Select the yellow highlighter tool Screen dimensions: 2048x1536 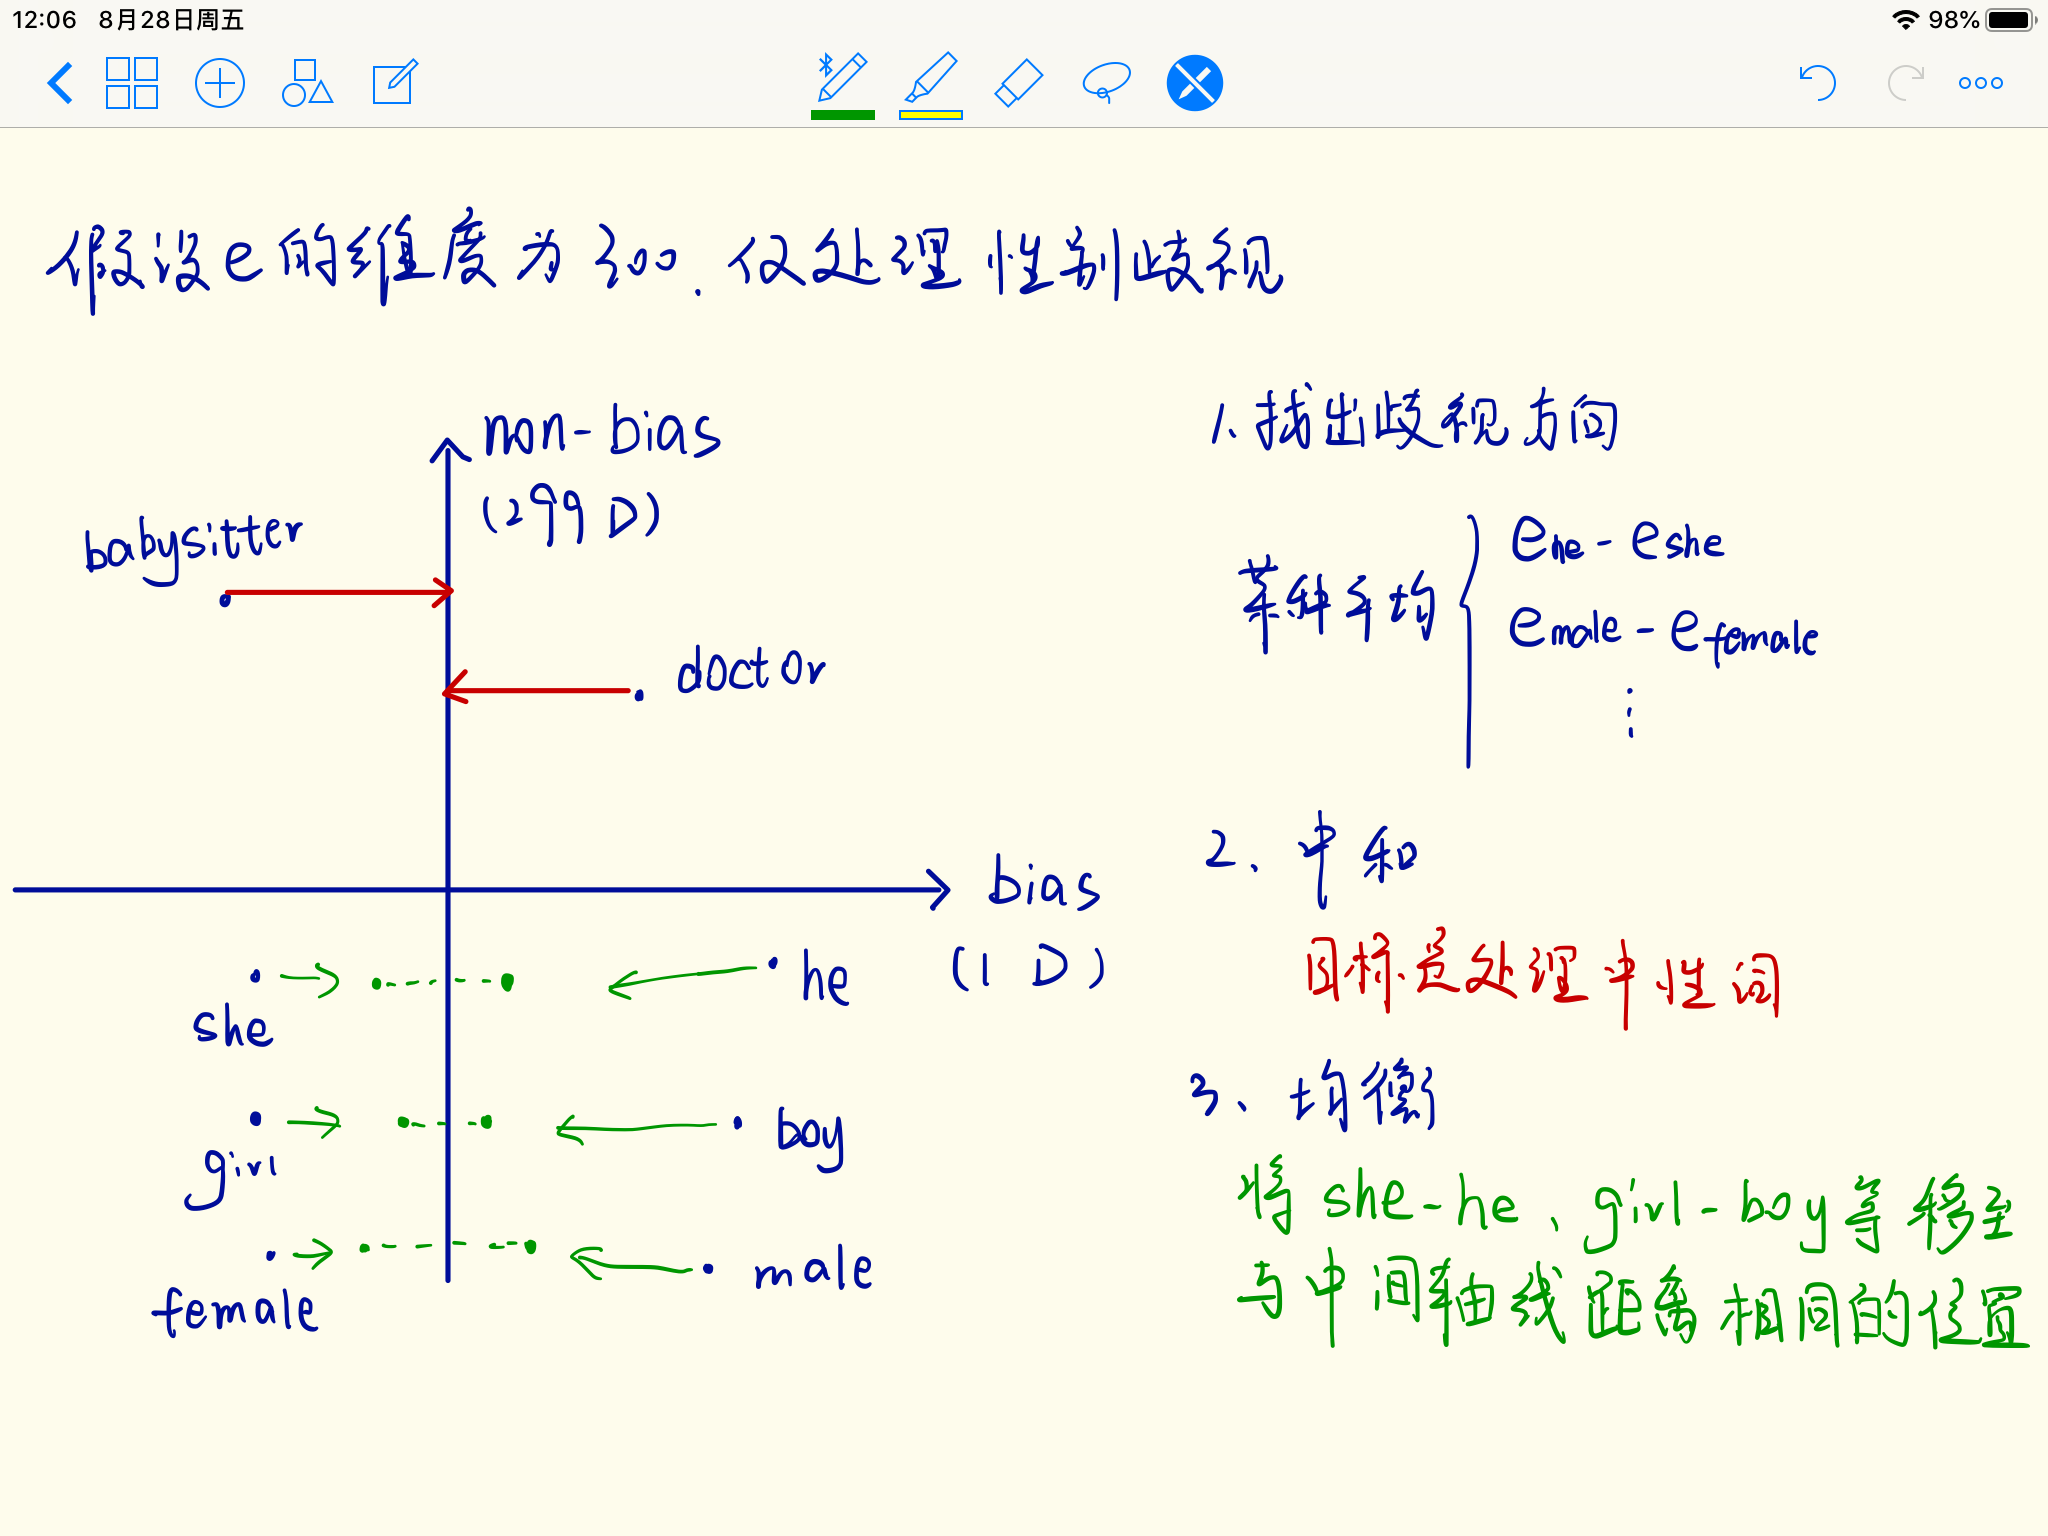tap(931, 77)
